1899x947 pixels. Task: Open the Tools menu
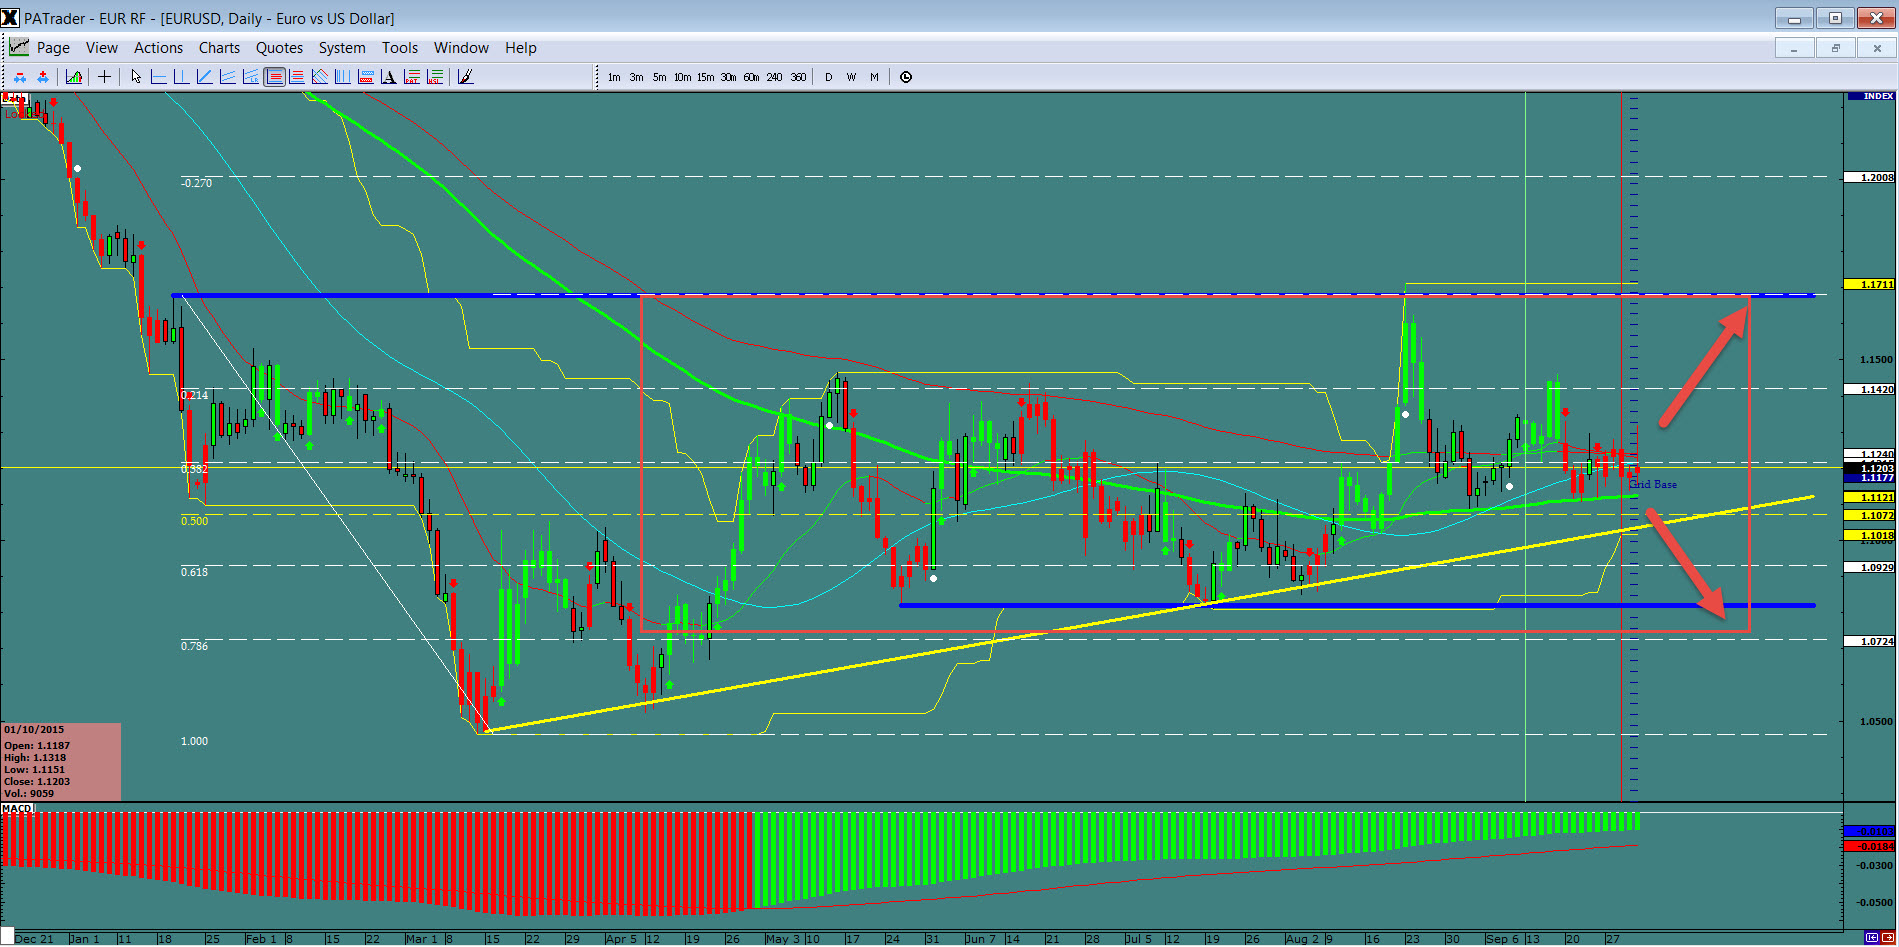pos(400,48)
